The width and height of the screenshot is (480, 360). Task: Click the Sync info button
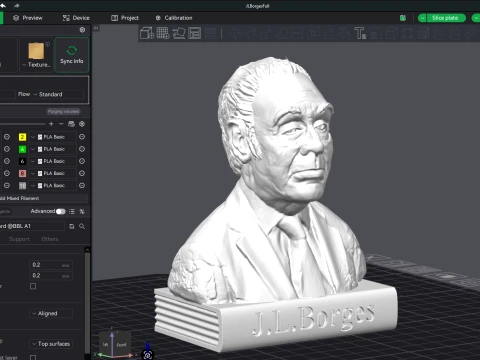pyautogui.click(x=72, y=55)
